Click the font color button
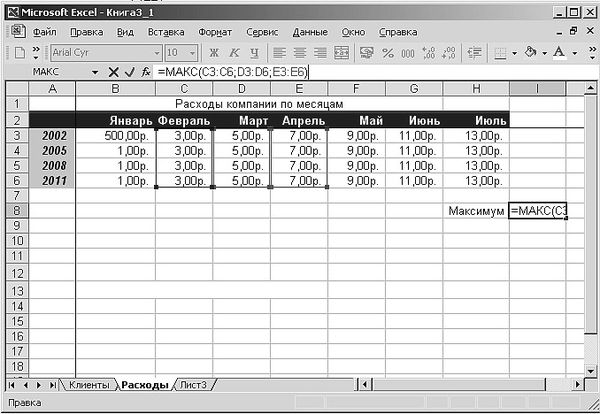The width and height of the screenshot is (600, 414). (x=559, y=52)
